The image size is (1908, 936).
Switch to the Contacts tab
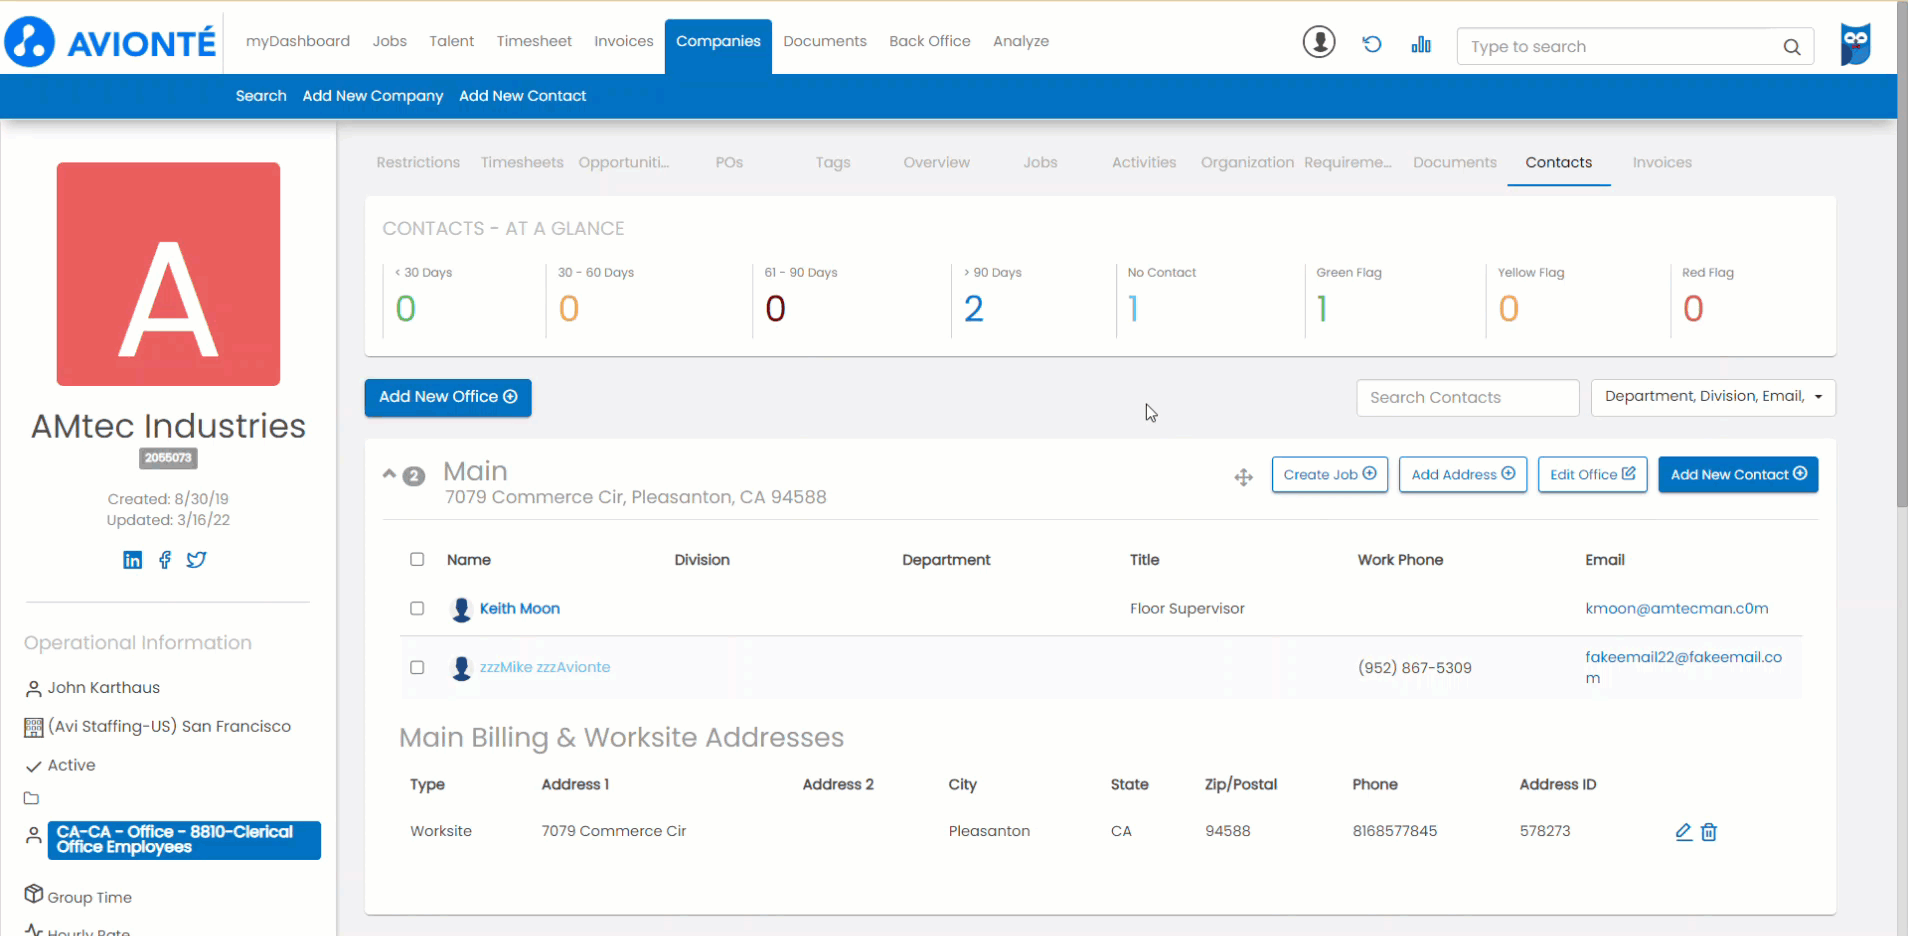coord(1558,162)
